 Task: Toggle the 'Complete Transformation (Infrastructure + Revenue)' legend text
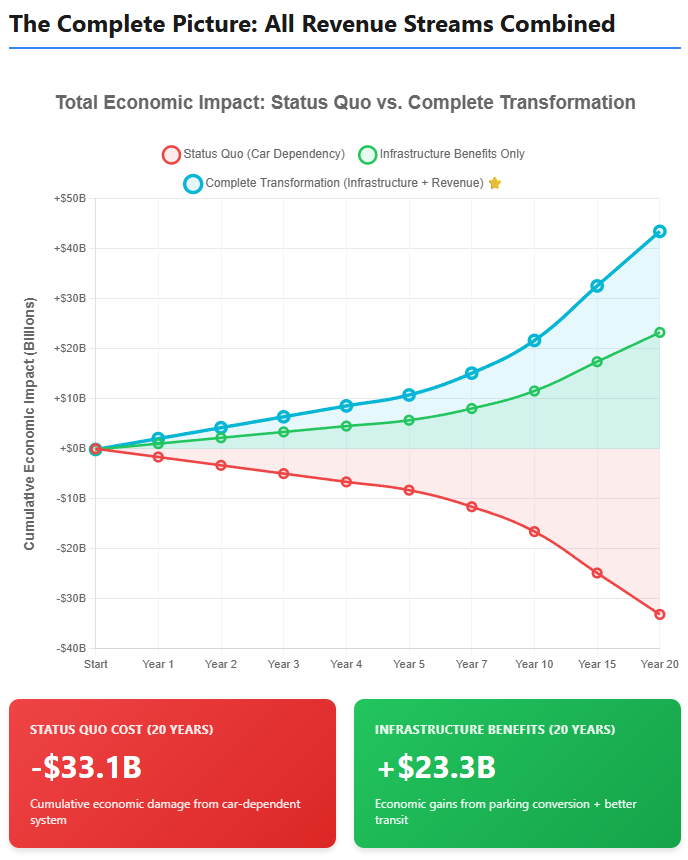[x=344, y=183]
